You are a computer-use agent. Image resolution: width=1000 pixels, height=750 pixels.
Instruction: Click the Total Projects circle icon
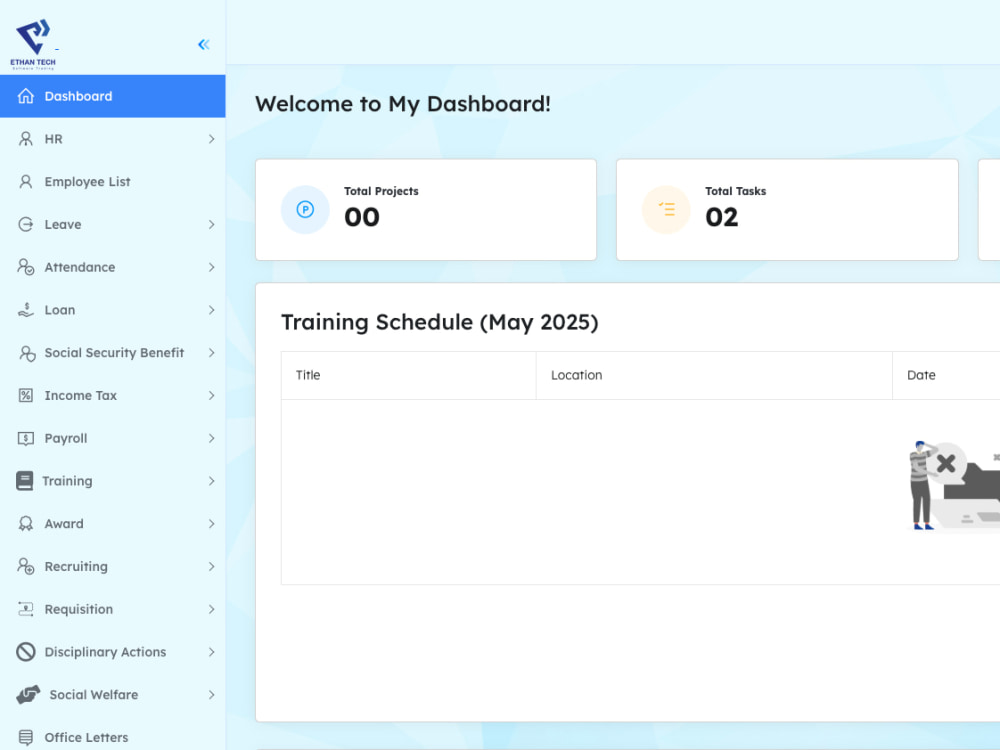click(x=305, y=209)
